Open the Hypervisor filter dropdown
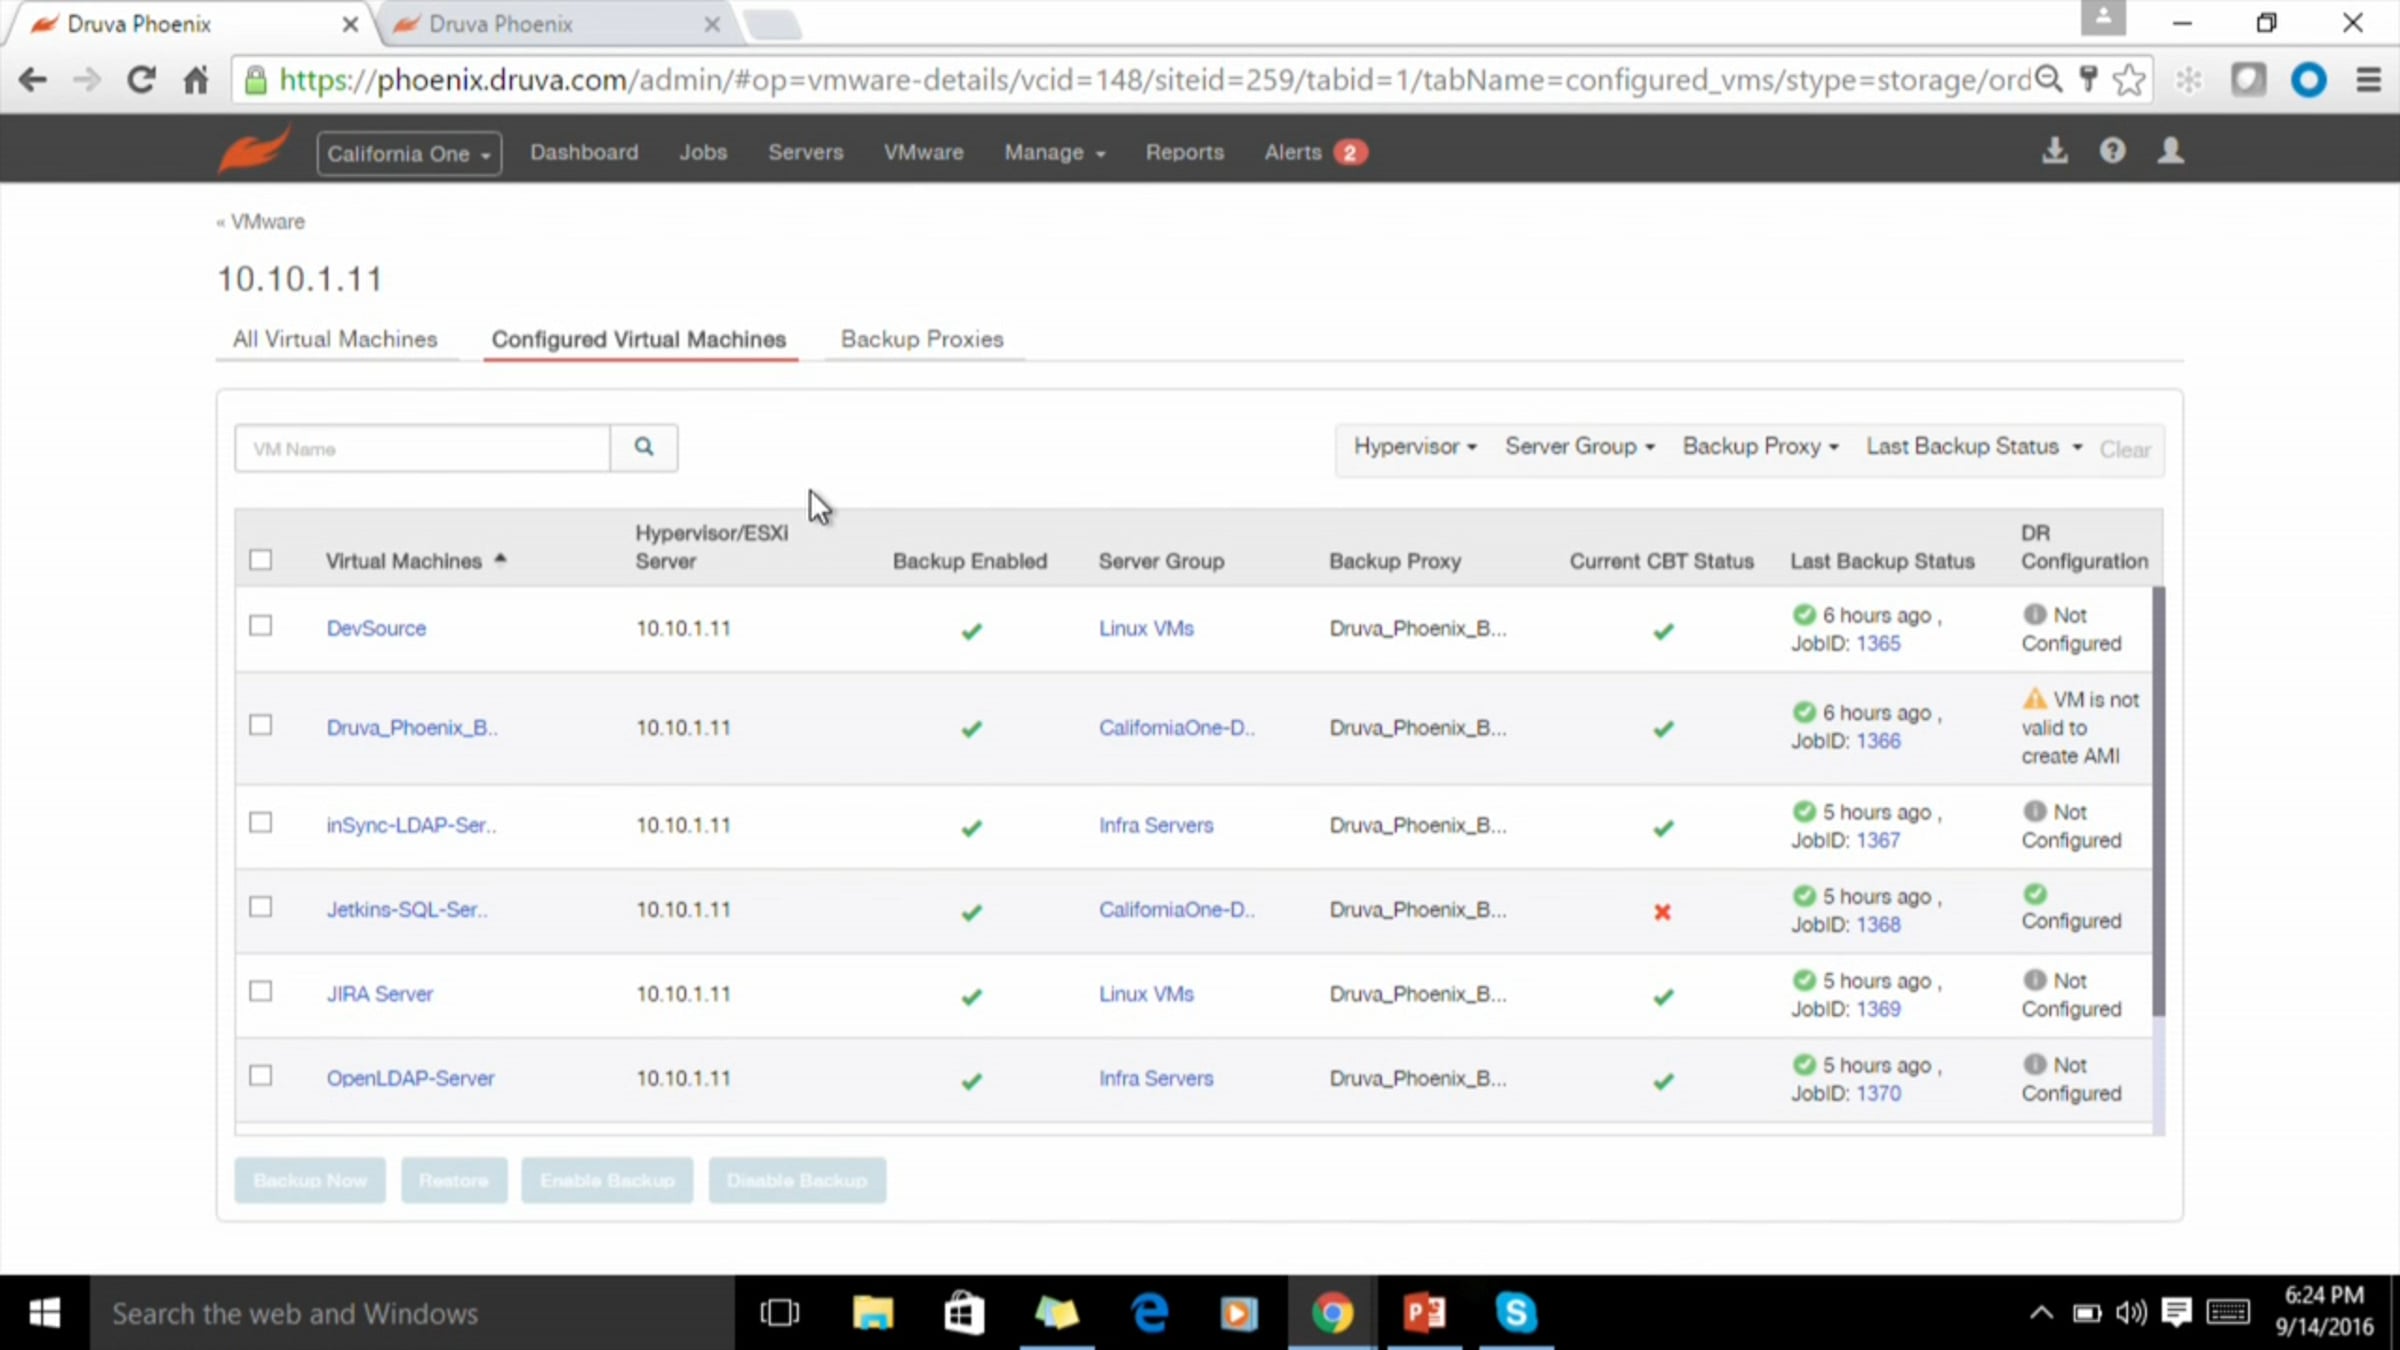 pos(1415,446)
